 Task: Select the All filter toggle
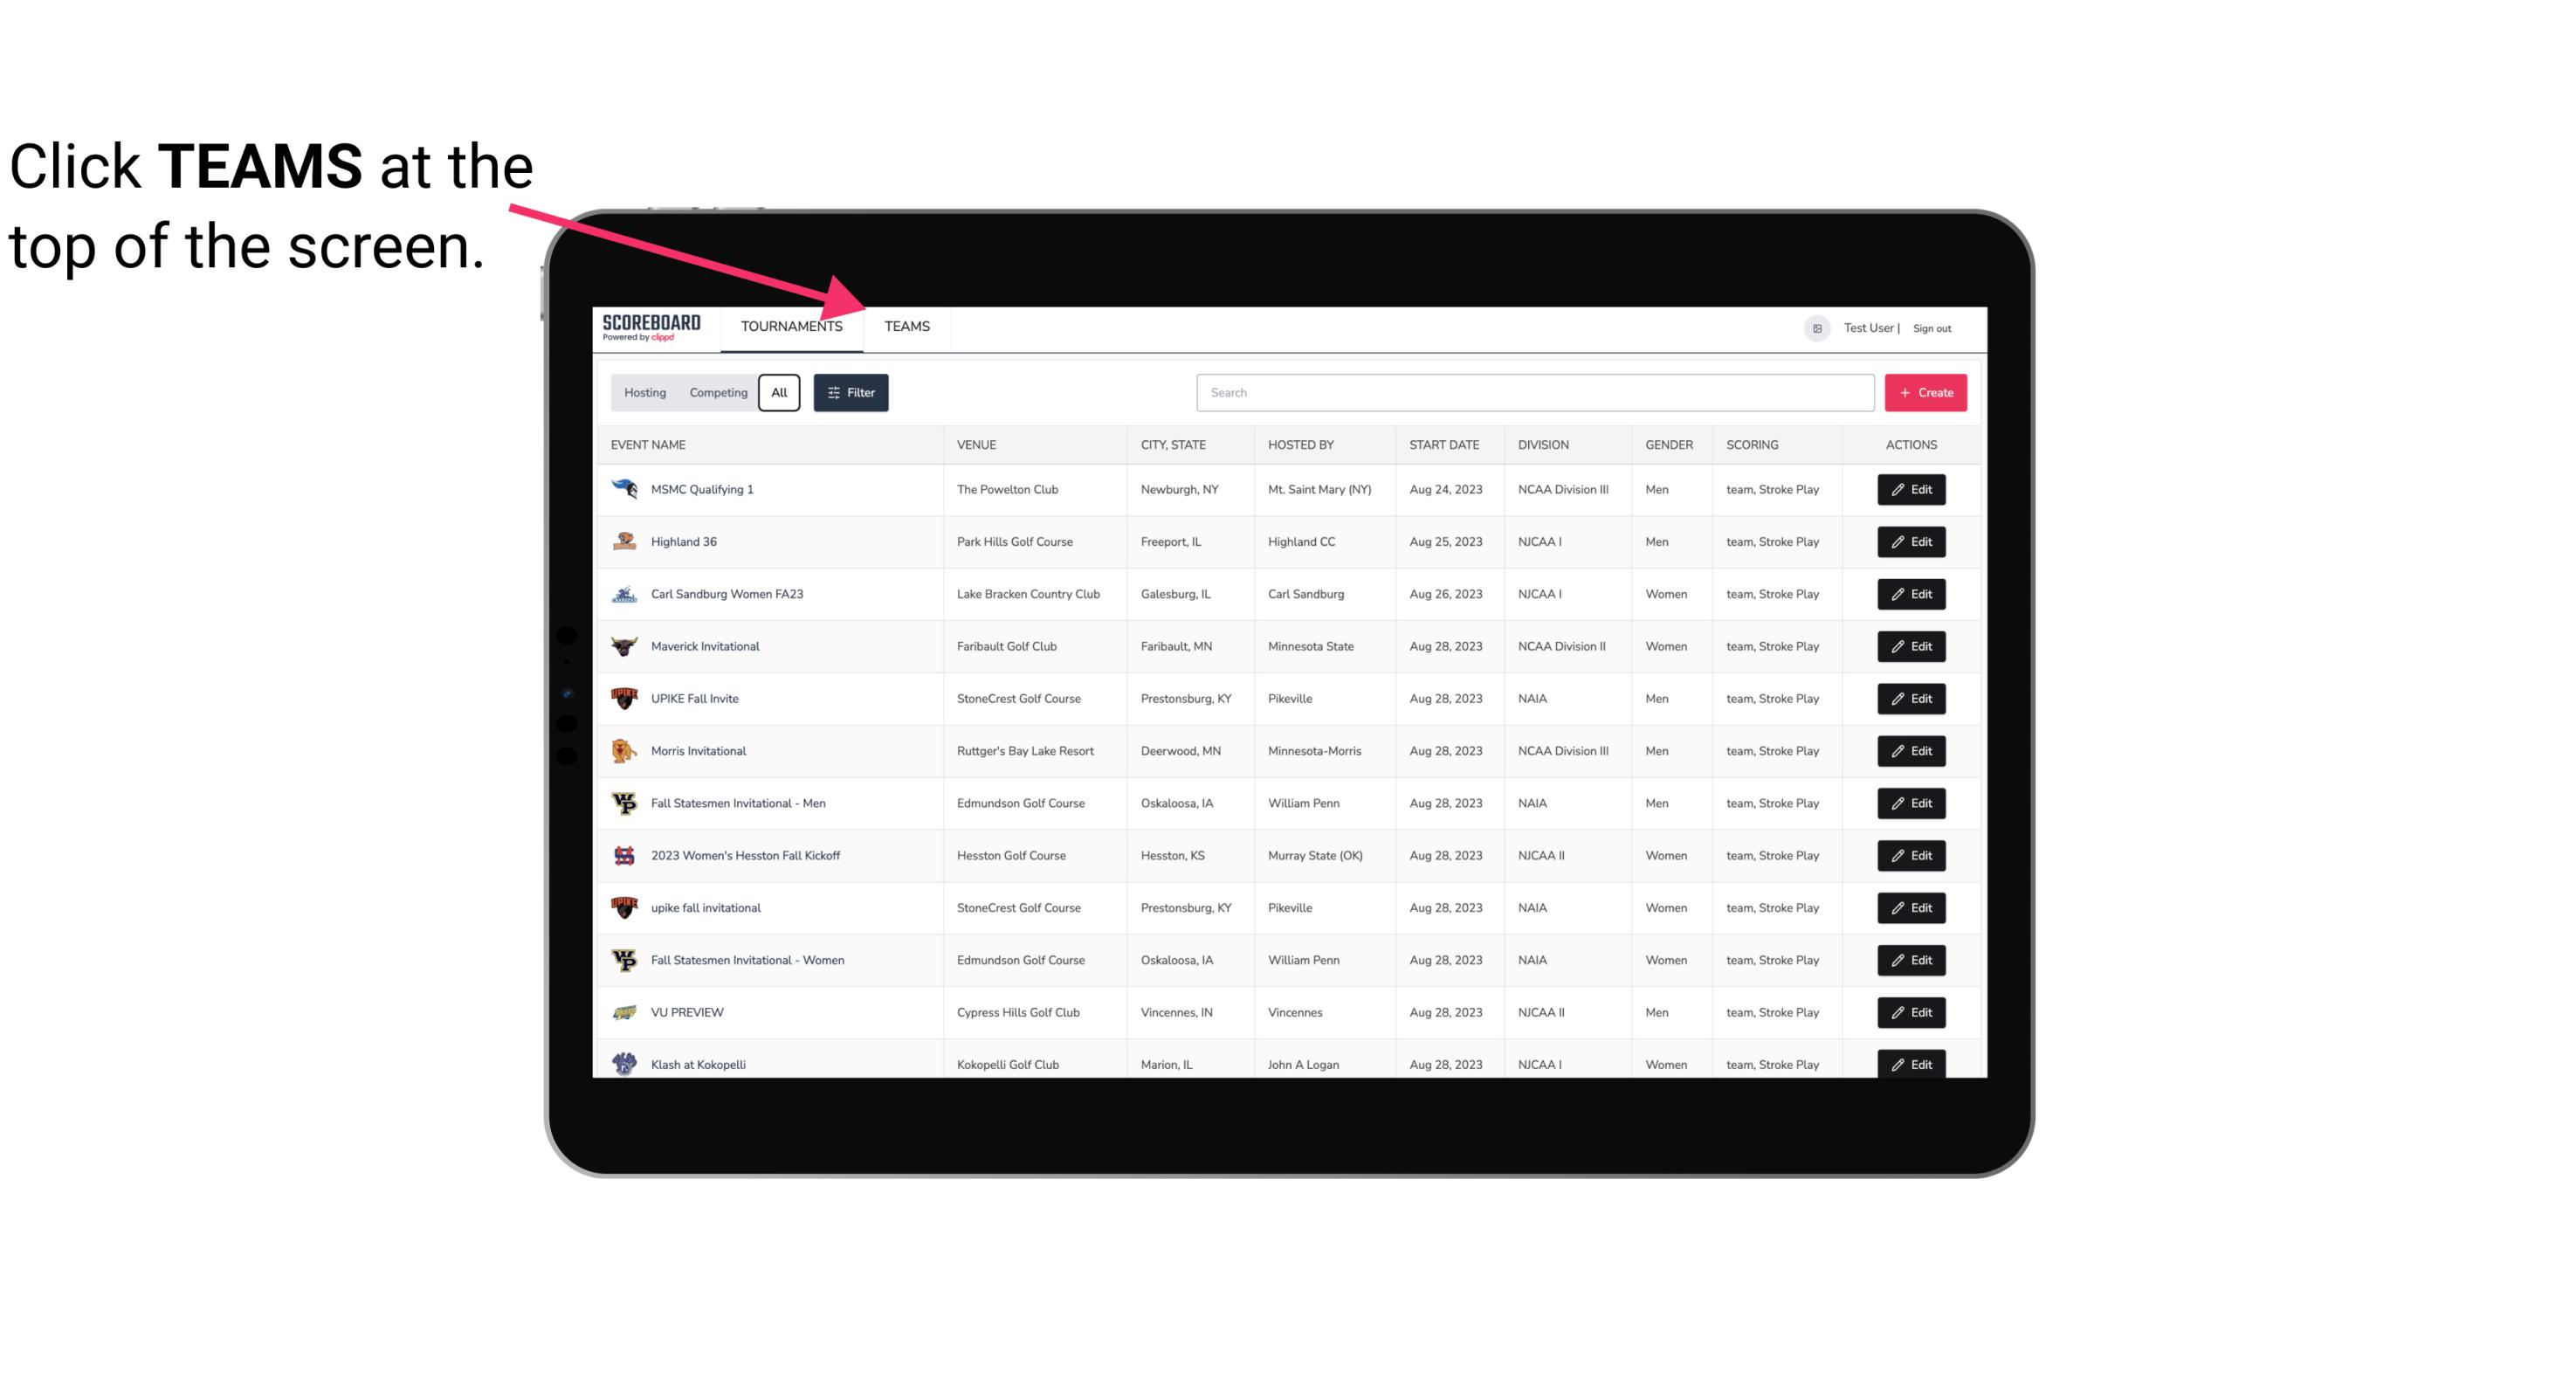coord(782,393)
